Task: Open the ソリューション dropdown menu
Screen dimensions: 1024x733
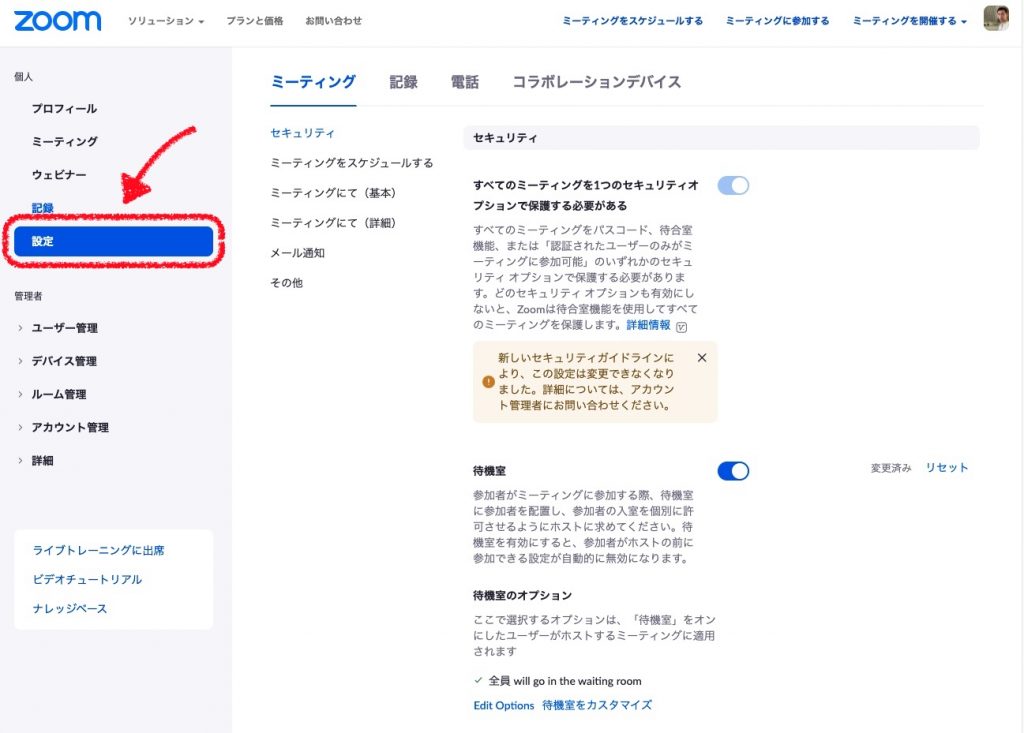Action: pos(166,21)
